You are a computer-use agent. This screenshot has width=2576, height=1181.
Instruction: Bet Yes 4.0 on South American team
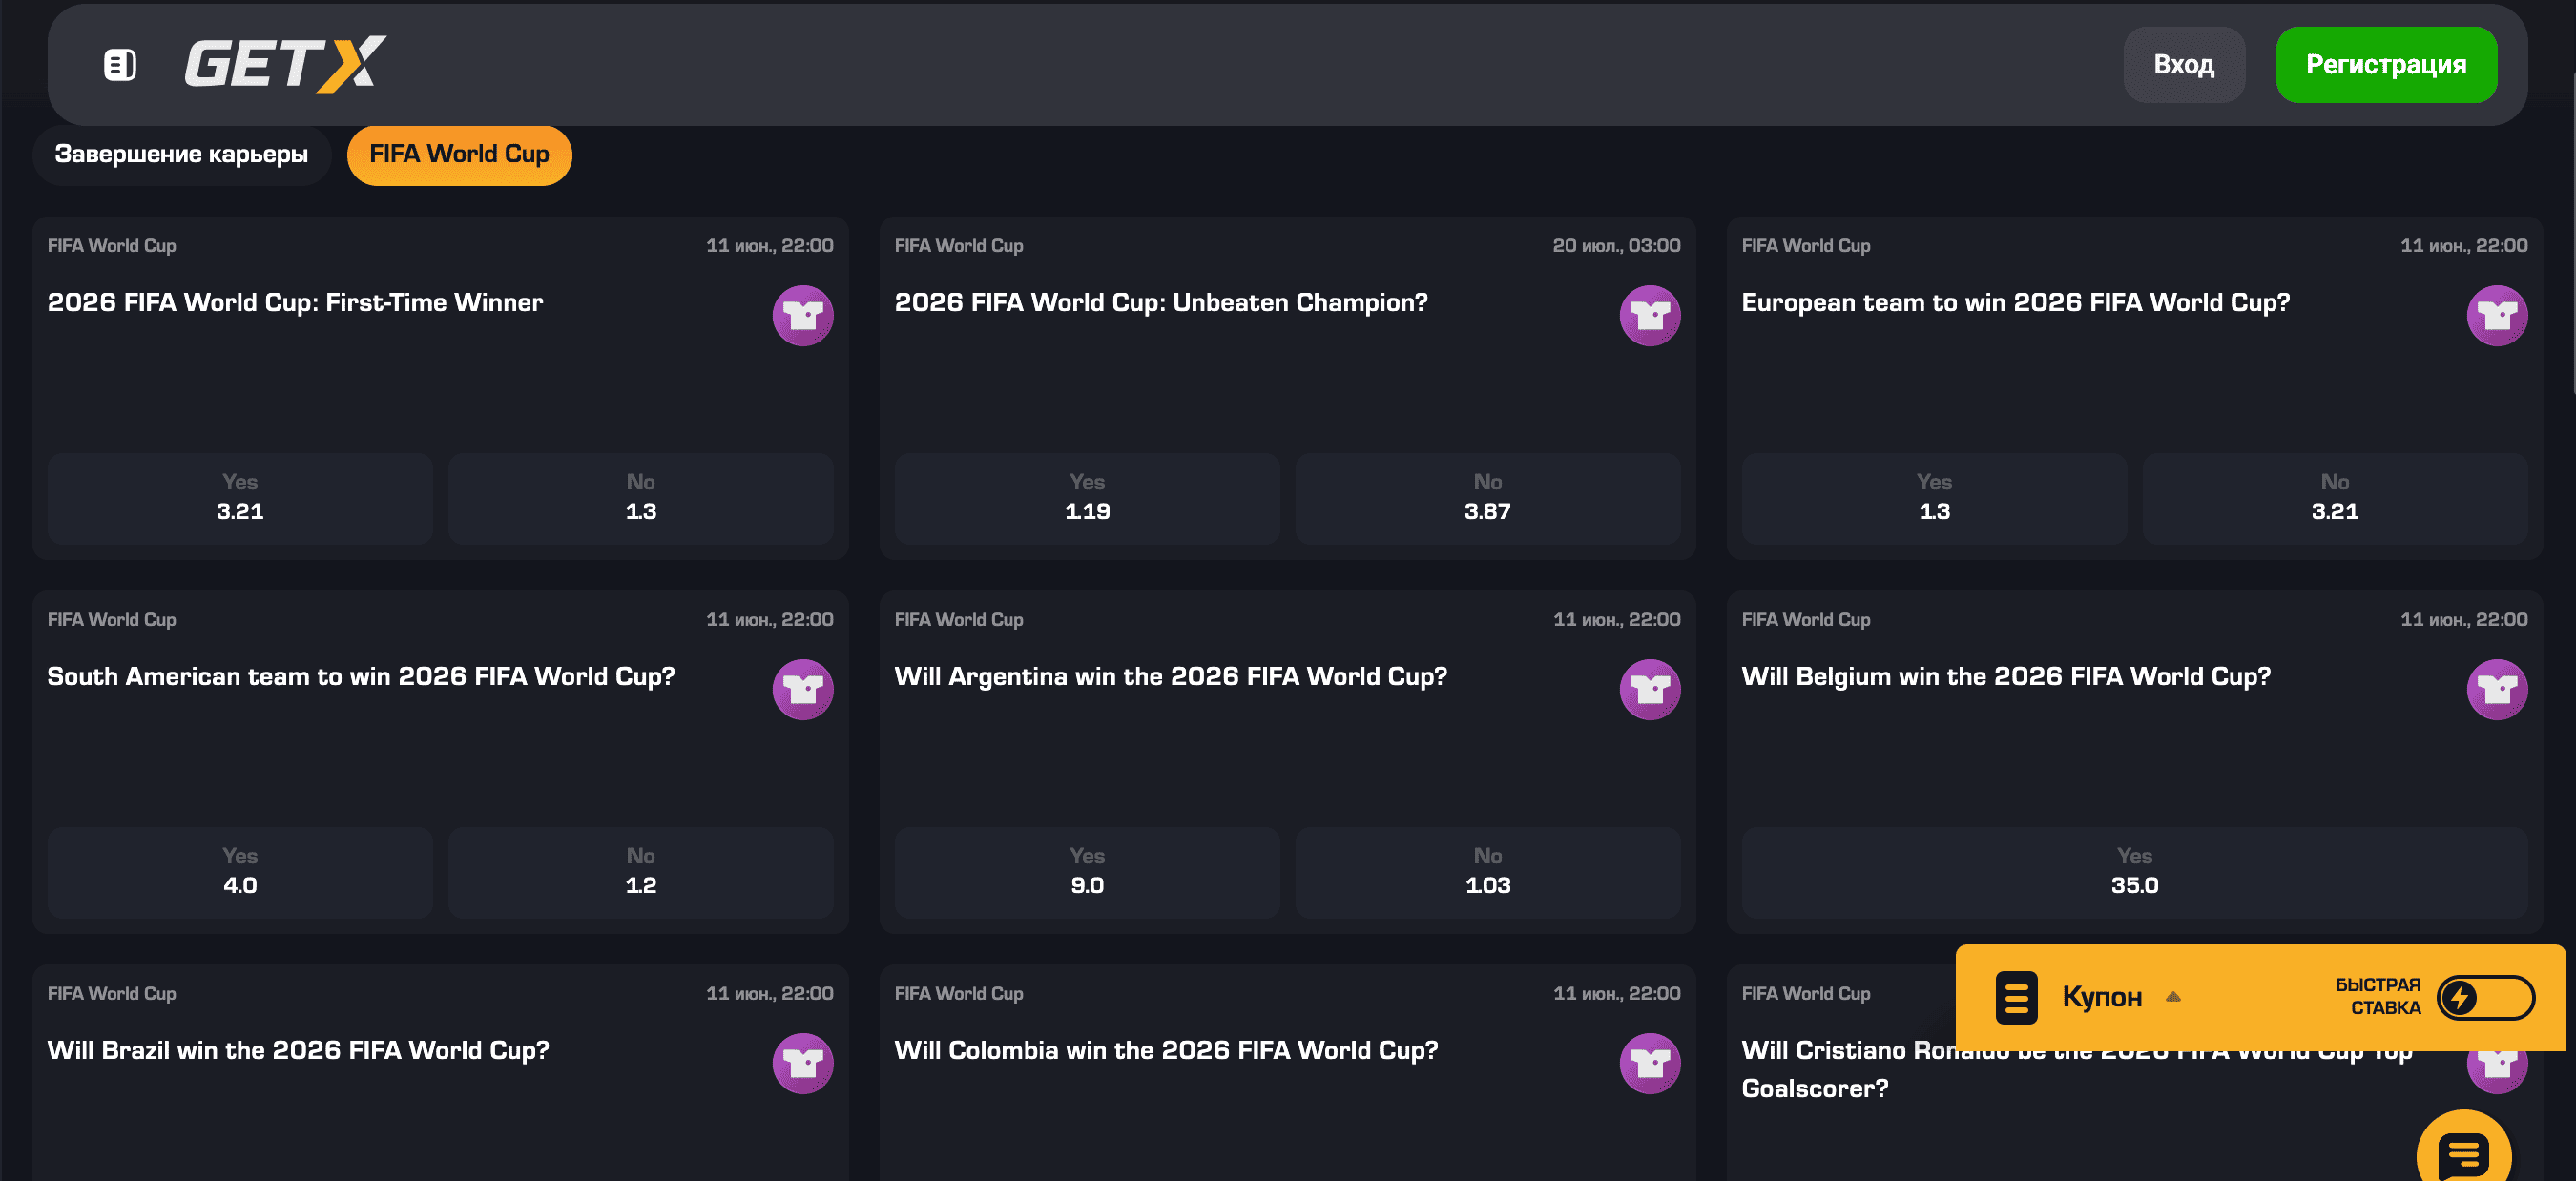coord(240,872)
